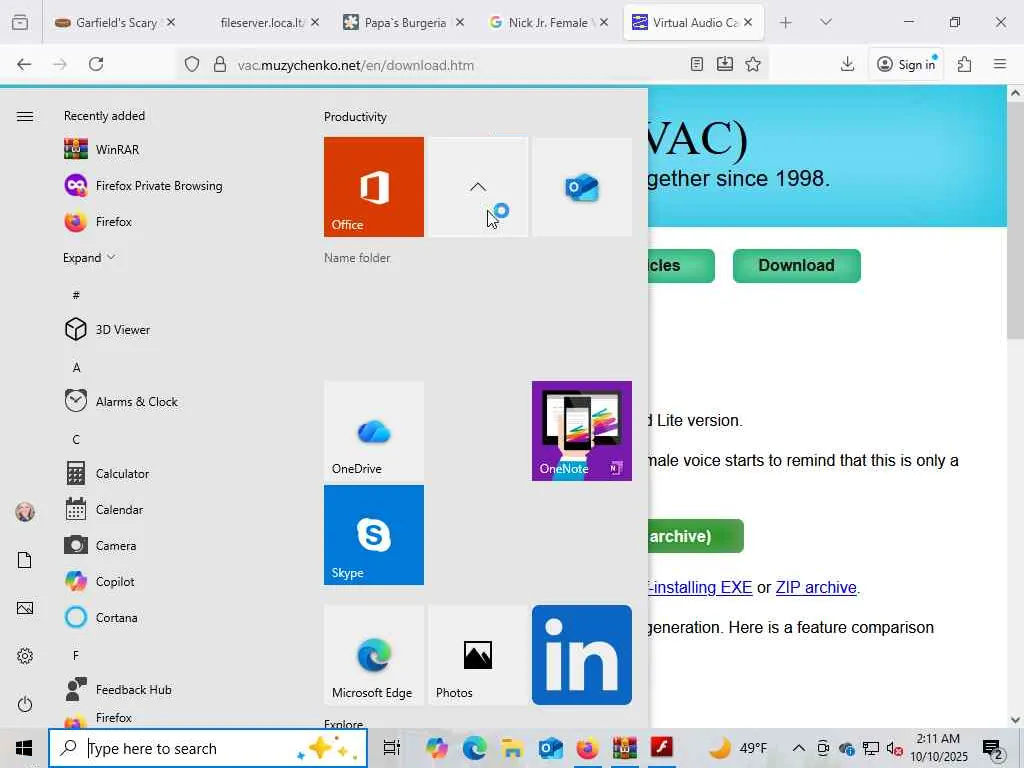Open Cortana
Viewport: 1024px width, 768px height.
(101, 617)
